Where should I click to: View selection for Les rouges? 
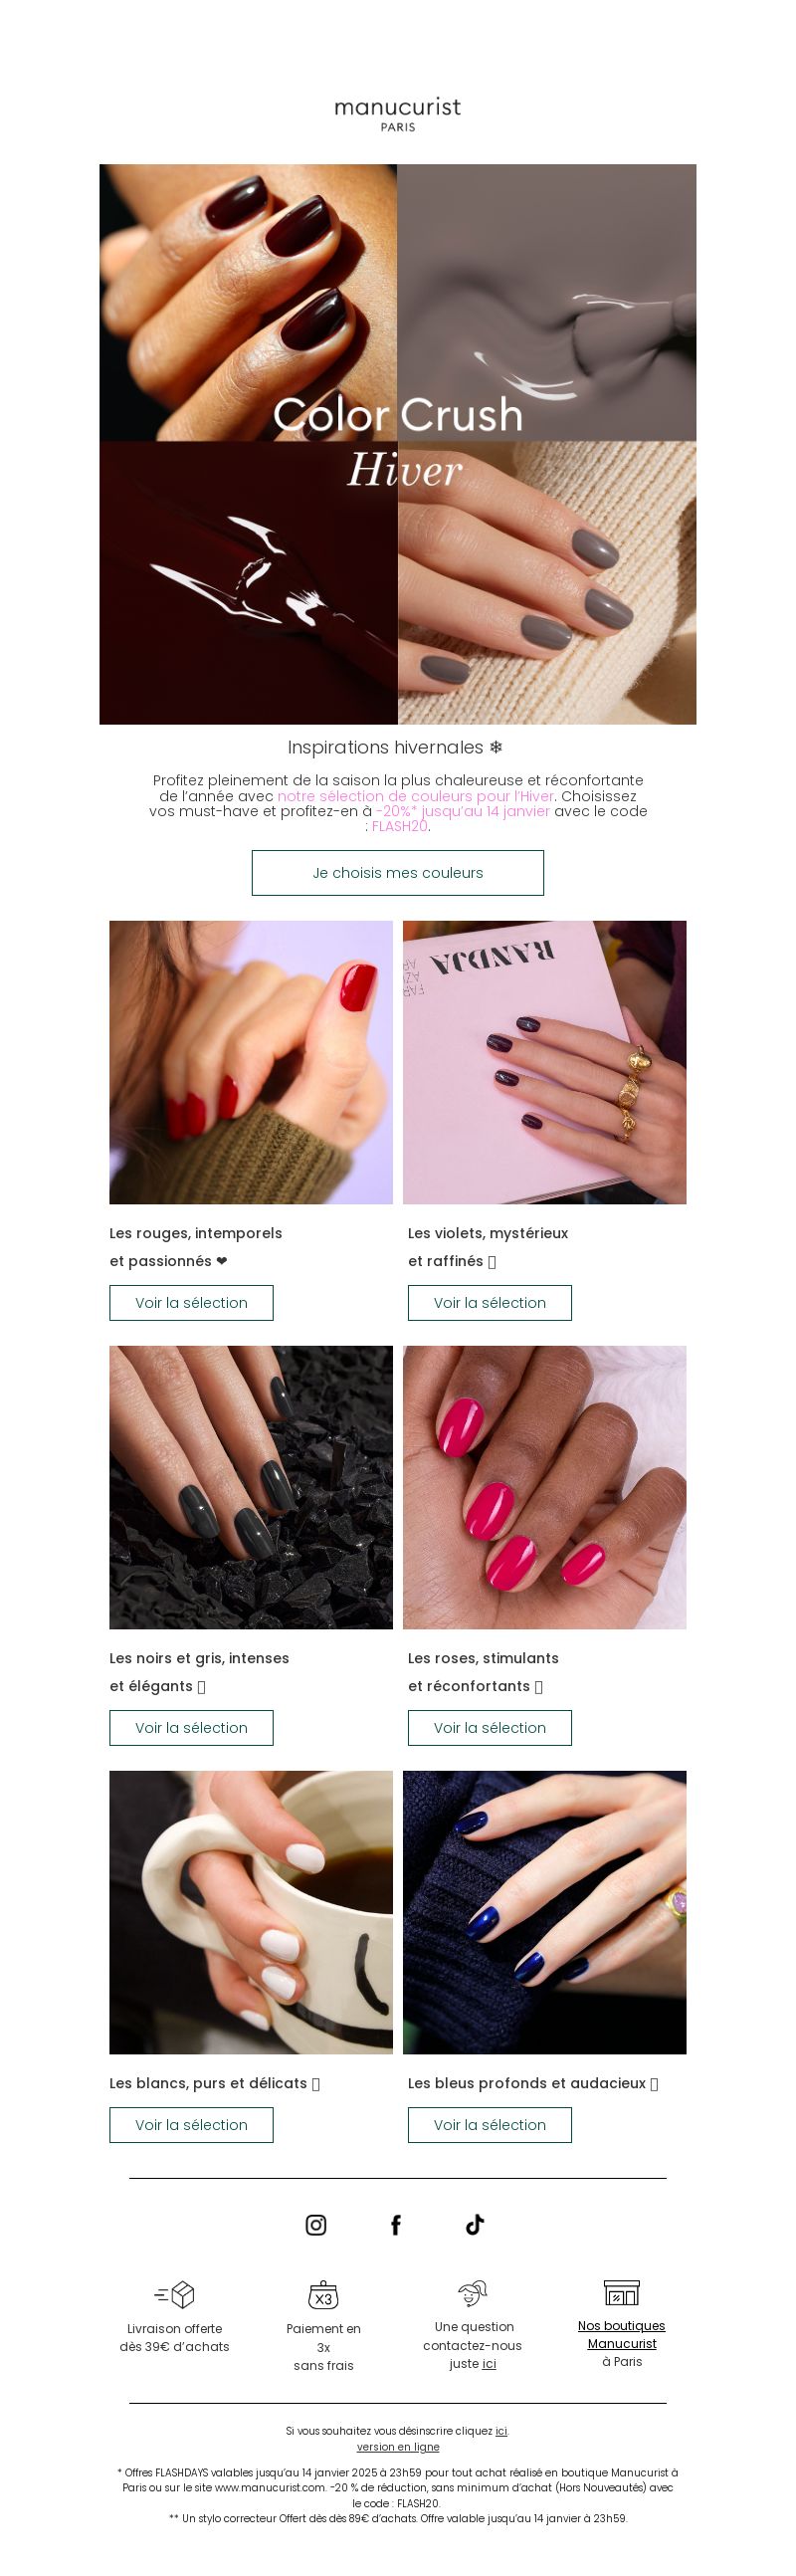coord(191,1303)
